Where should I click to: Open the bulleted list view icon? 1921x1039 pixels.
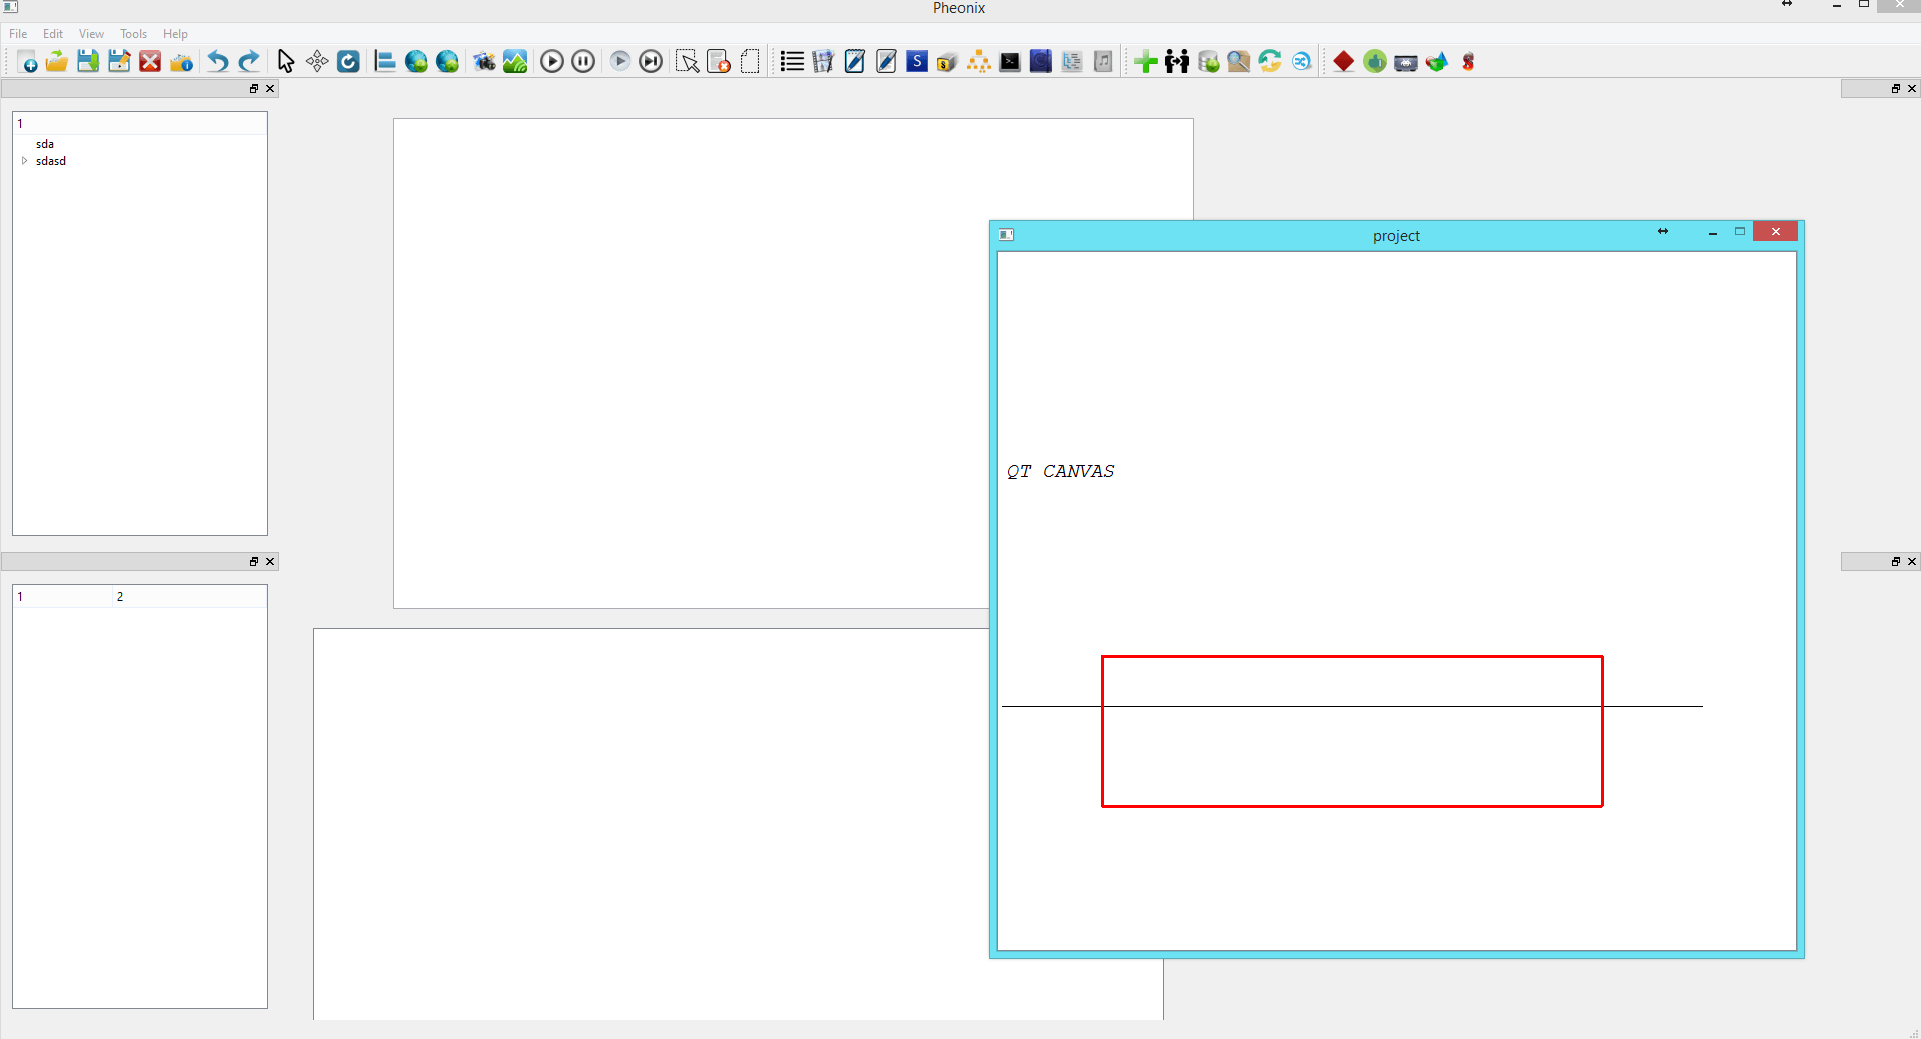[792, 62]
